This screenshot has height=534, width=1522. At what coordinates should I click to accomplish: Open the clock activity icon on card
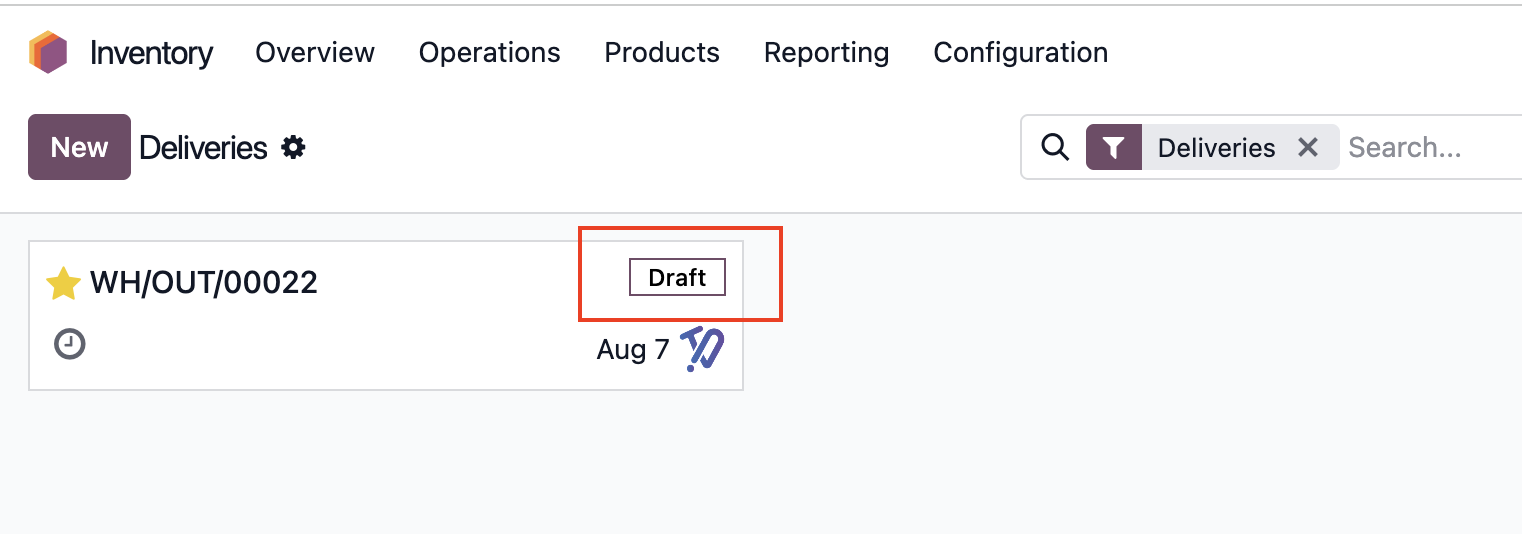click(x=69, y=345)
